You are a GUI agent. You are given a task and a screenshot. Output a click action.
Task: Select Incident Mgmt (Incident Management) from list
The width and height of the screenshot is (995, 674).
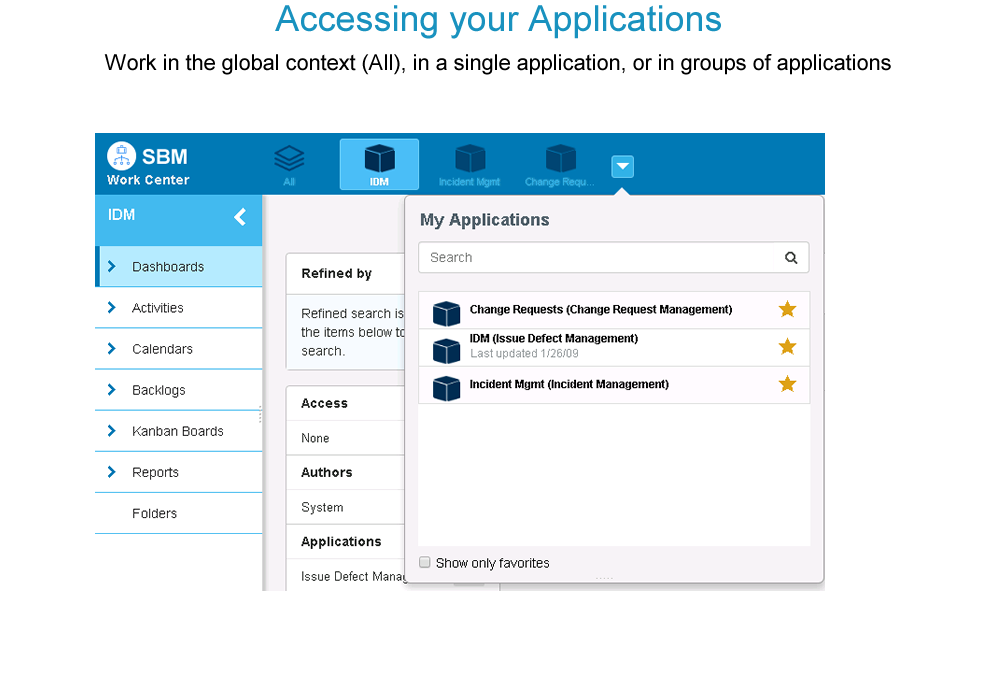click(x=568, y=385)
